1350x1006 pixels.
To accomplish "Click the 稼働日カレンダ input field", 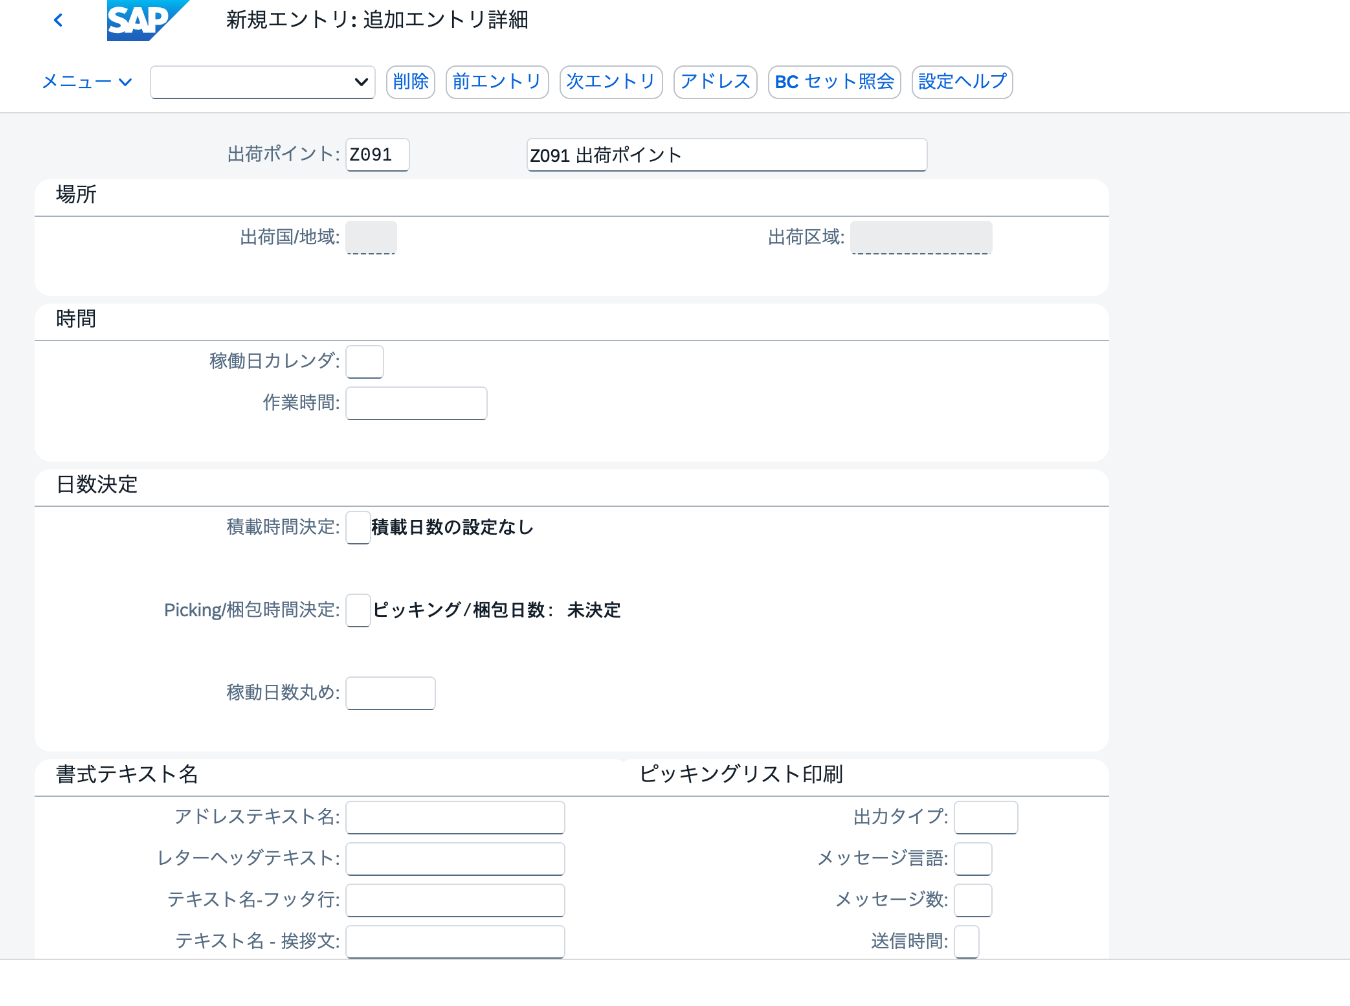I will pyautogui.click(x=365, y=362).
